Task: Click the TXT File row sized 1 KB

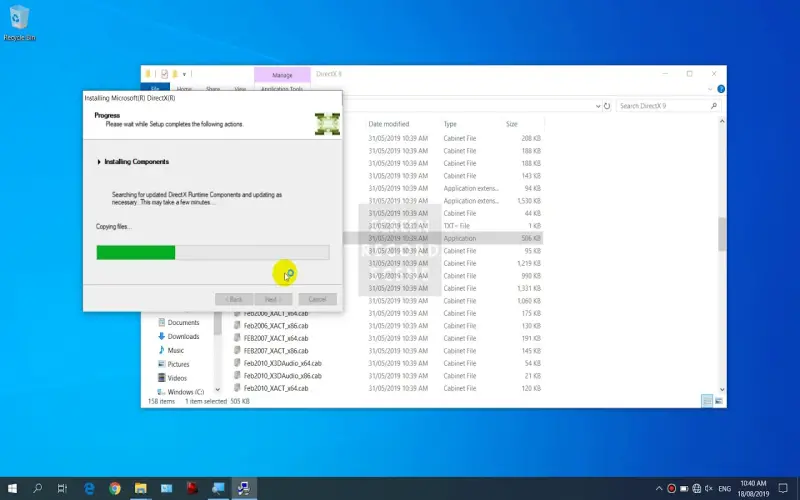Action: pyautogui.click(x=443, y=226)
